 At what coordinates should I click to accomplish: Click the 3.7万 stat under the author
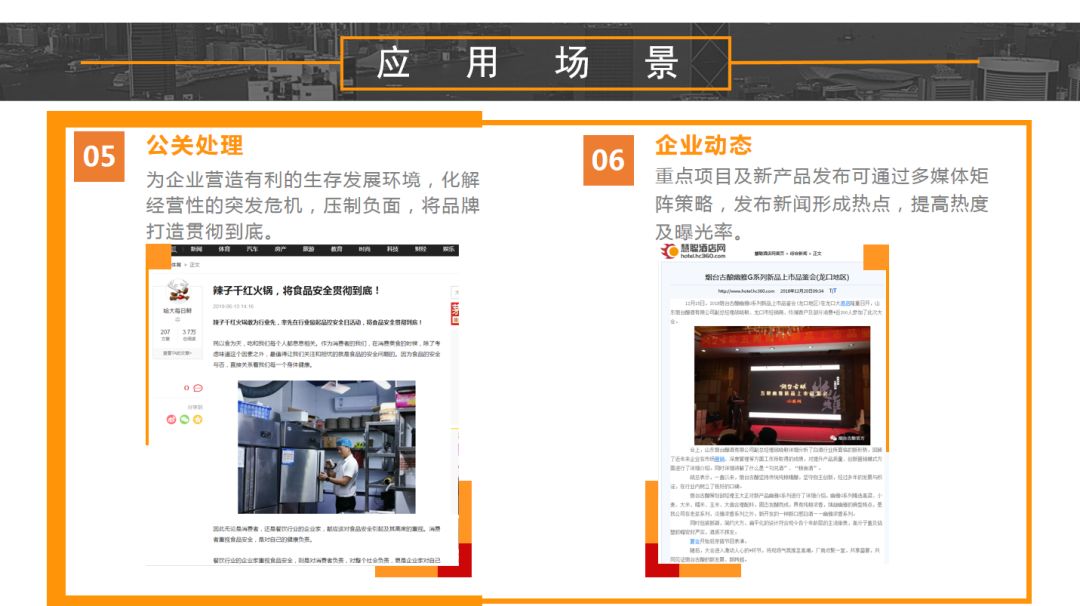pyautogui.click(x=189, y=332)
